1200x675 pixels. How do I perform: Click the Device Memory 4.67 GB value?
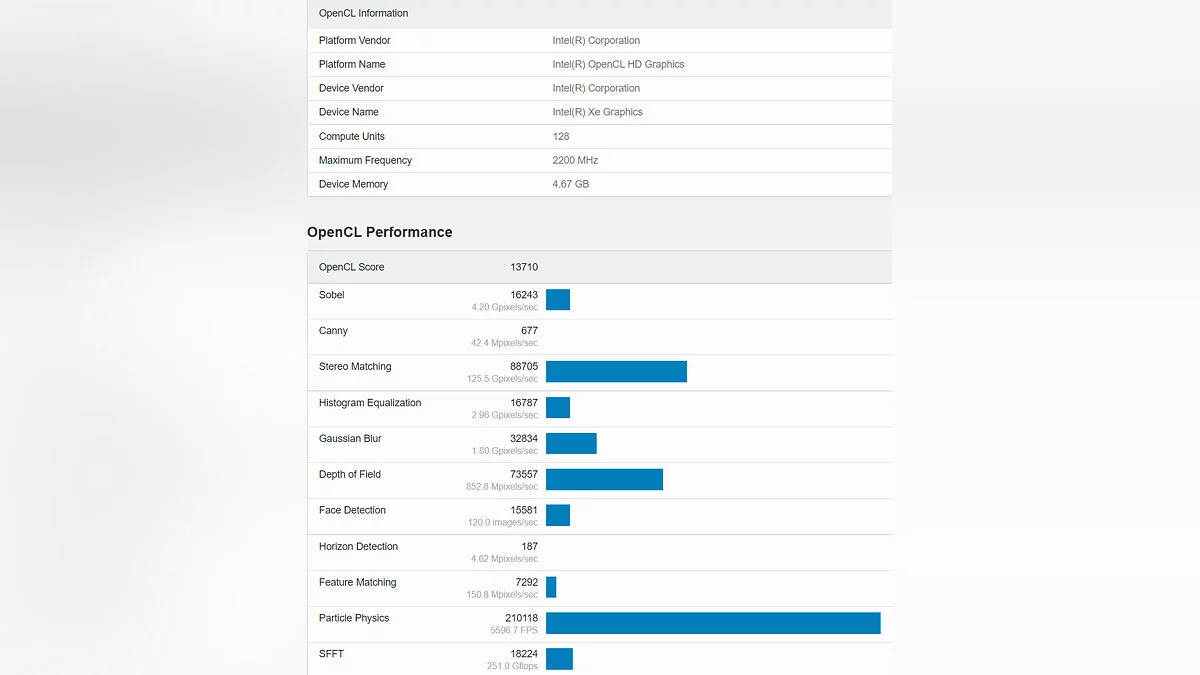[570, 184]
